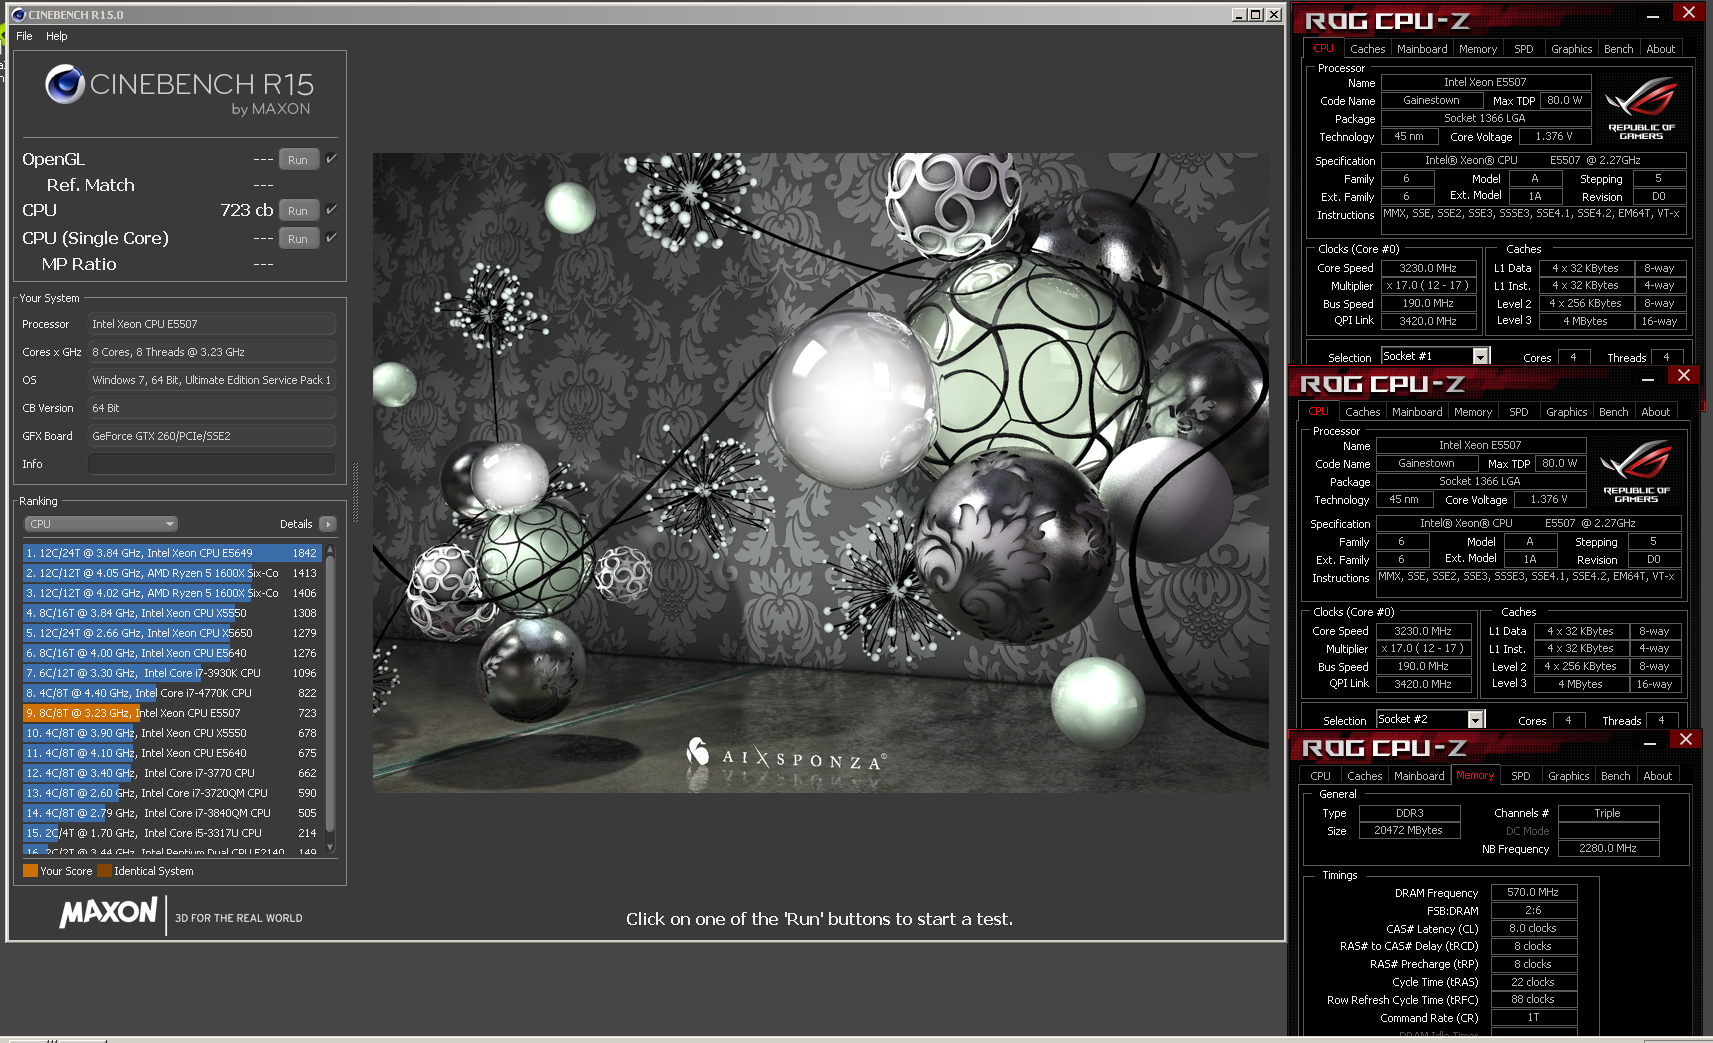The width and height of the screenshot is (1713, 1043).
Task: Run the CPU (Single Core) test
Action: point(298,239)
